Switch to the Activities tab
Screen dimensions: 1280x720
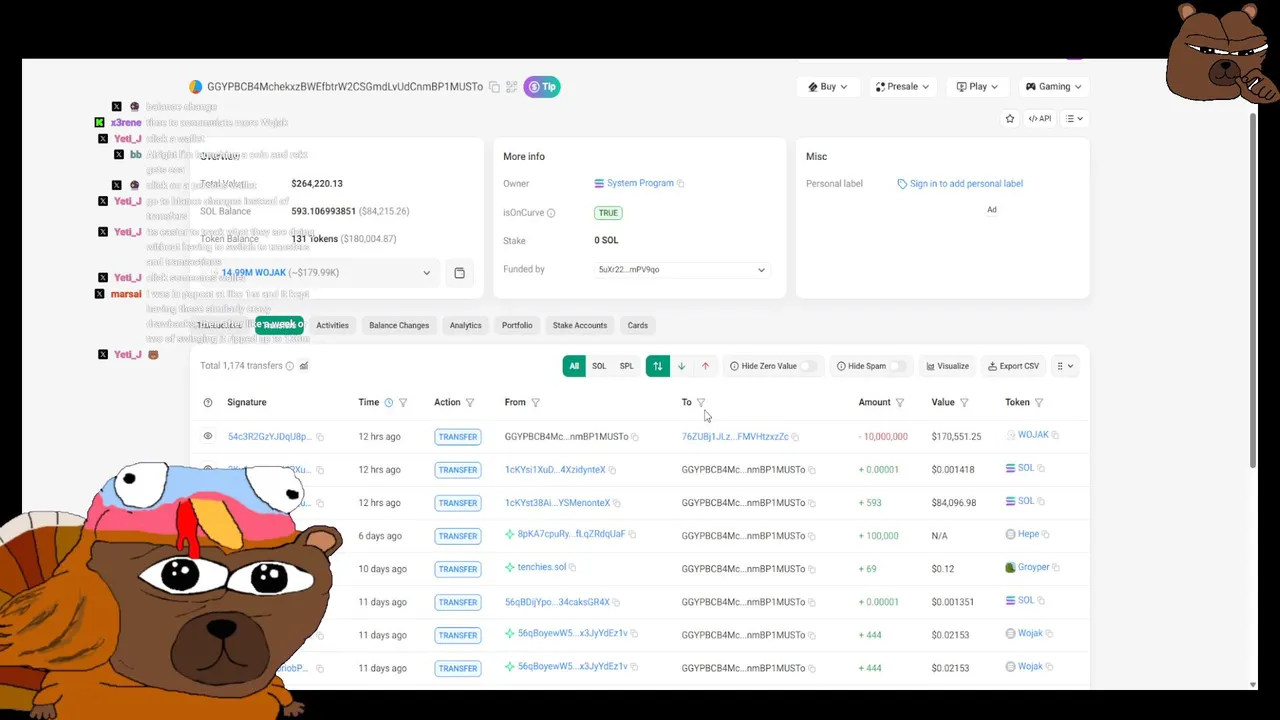[332, 325]
